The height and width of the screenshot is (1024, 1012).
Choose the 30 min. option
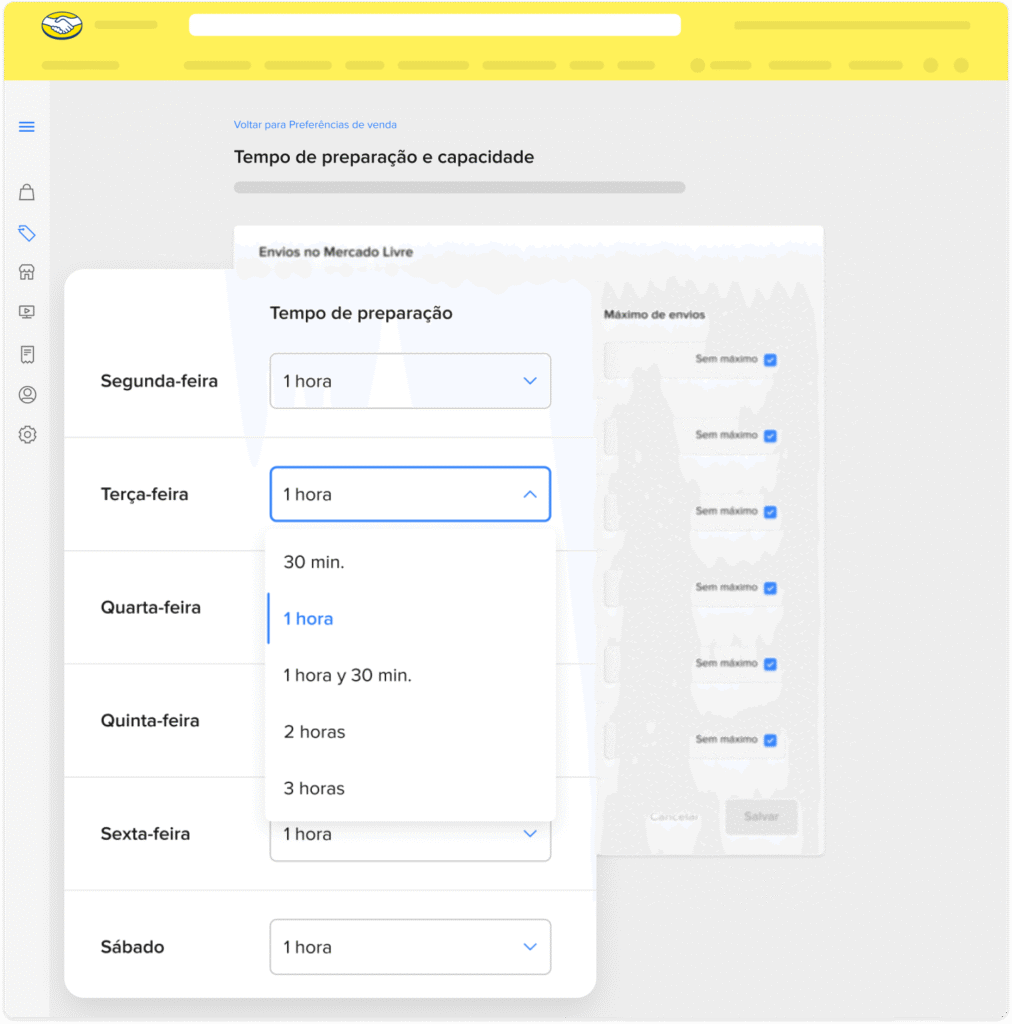click(x=314, y=562)
